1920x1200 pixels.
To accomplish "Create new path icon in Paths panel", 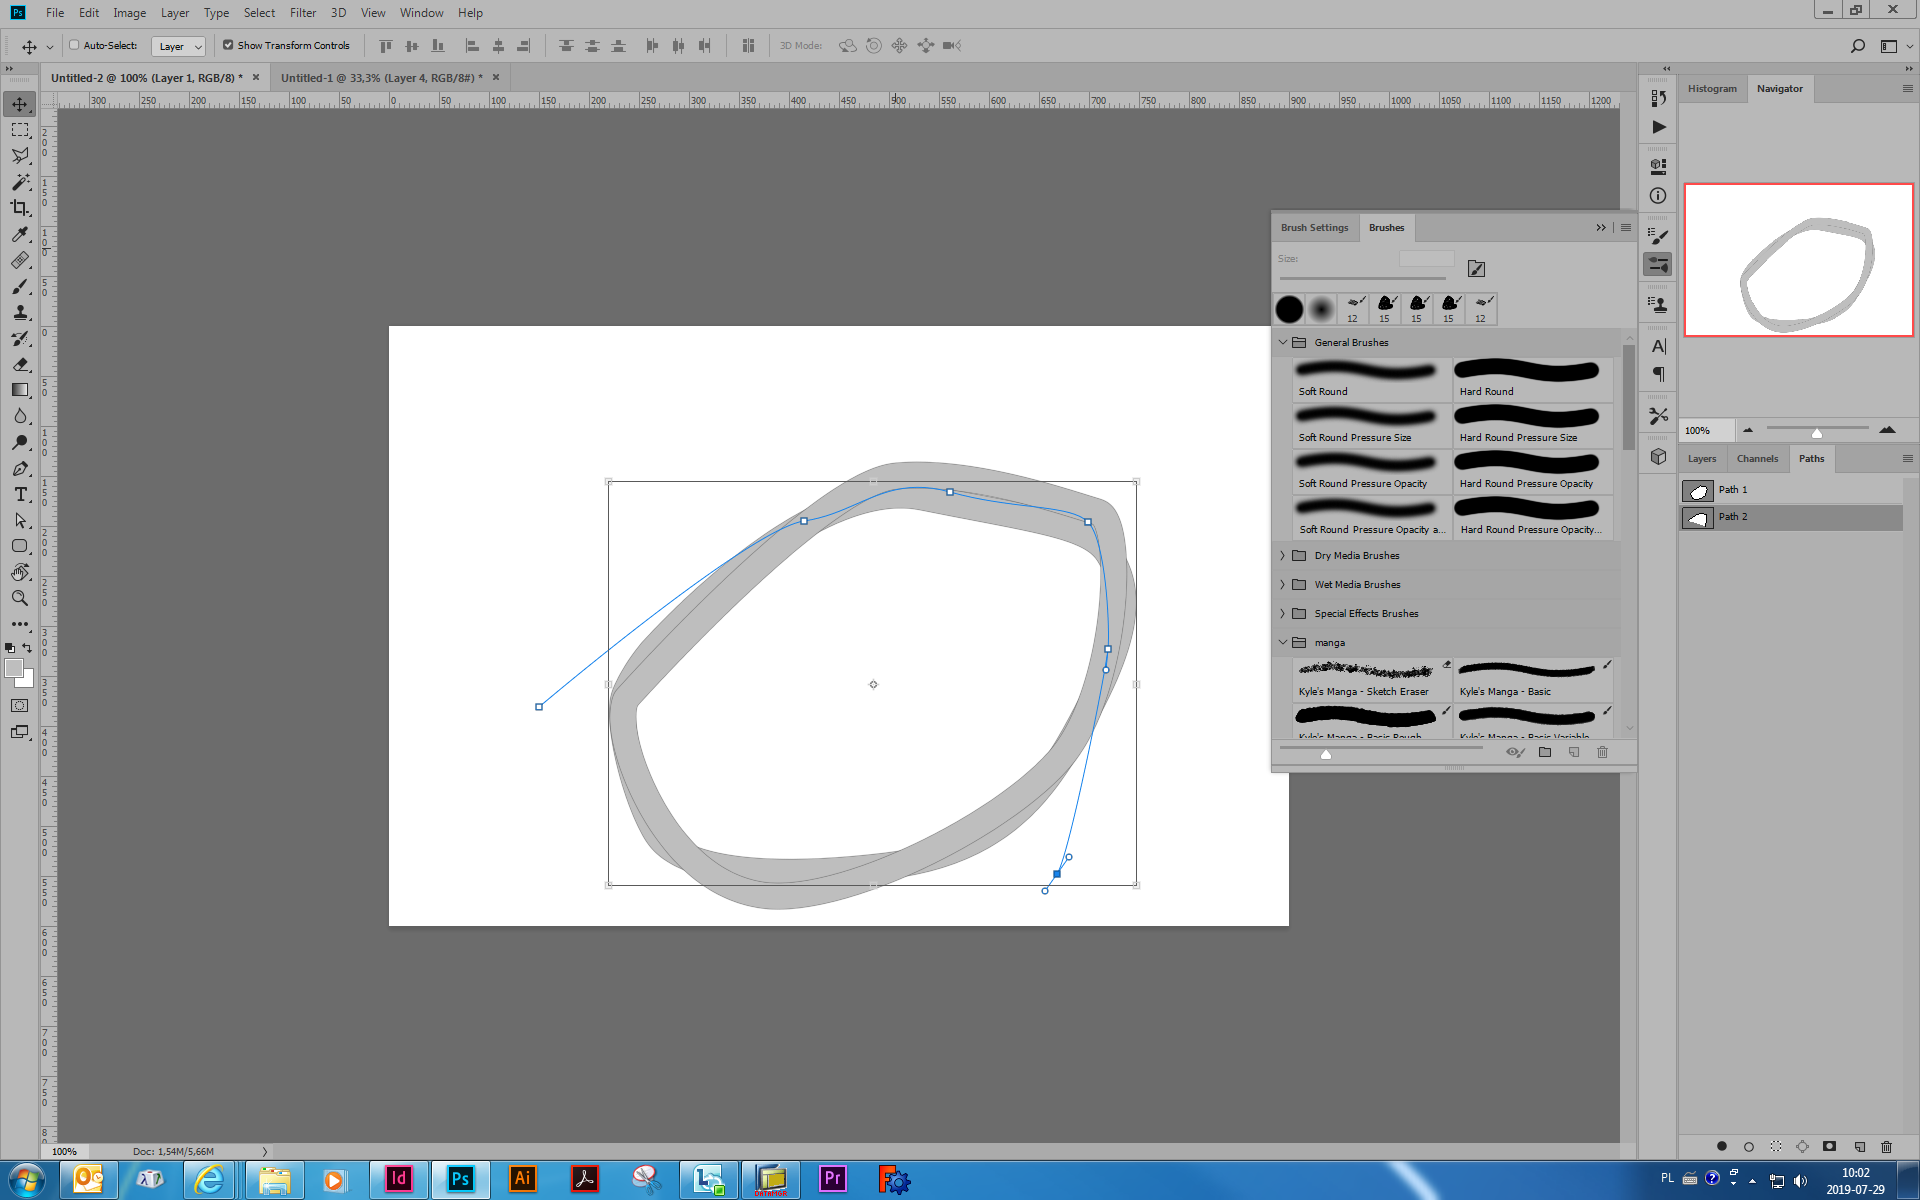I will [x=1859, y=1146].
